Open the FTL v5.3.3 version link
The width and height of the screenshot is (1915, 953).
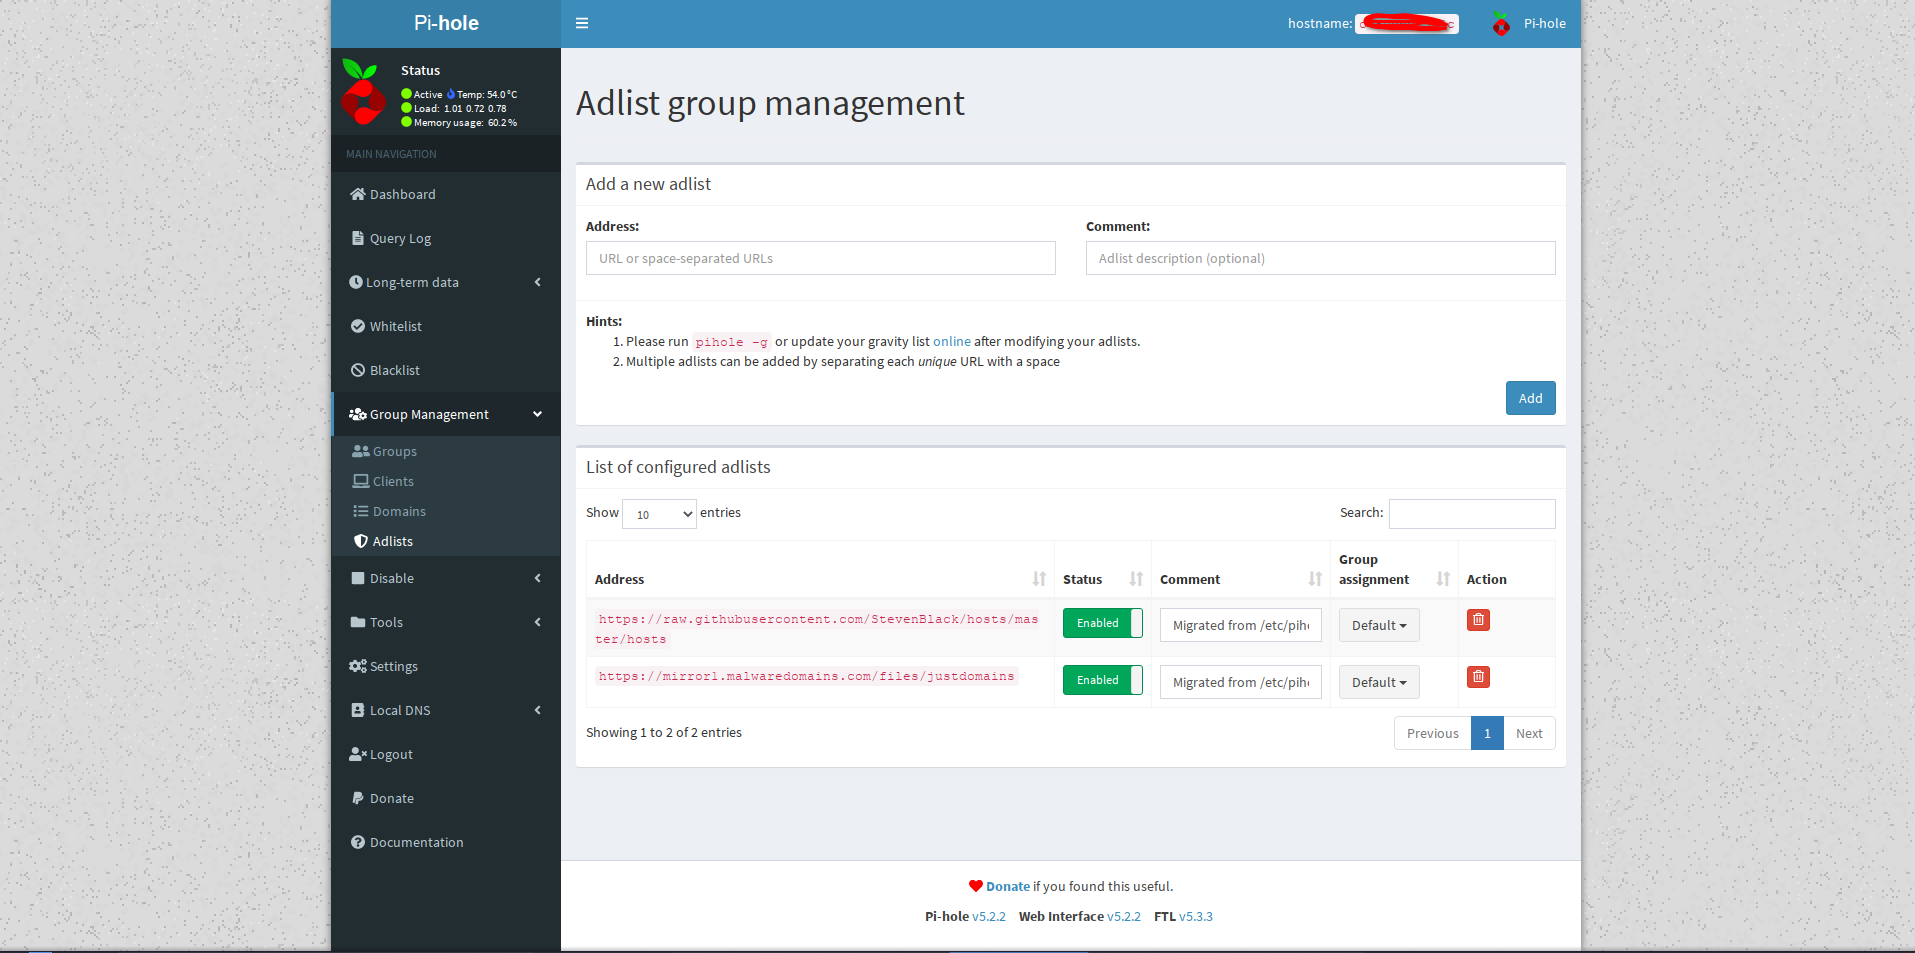[x=1196, y=916]
